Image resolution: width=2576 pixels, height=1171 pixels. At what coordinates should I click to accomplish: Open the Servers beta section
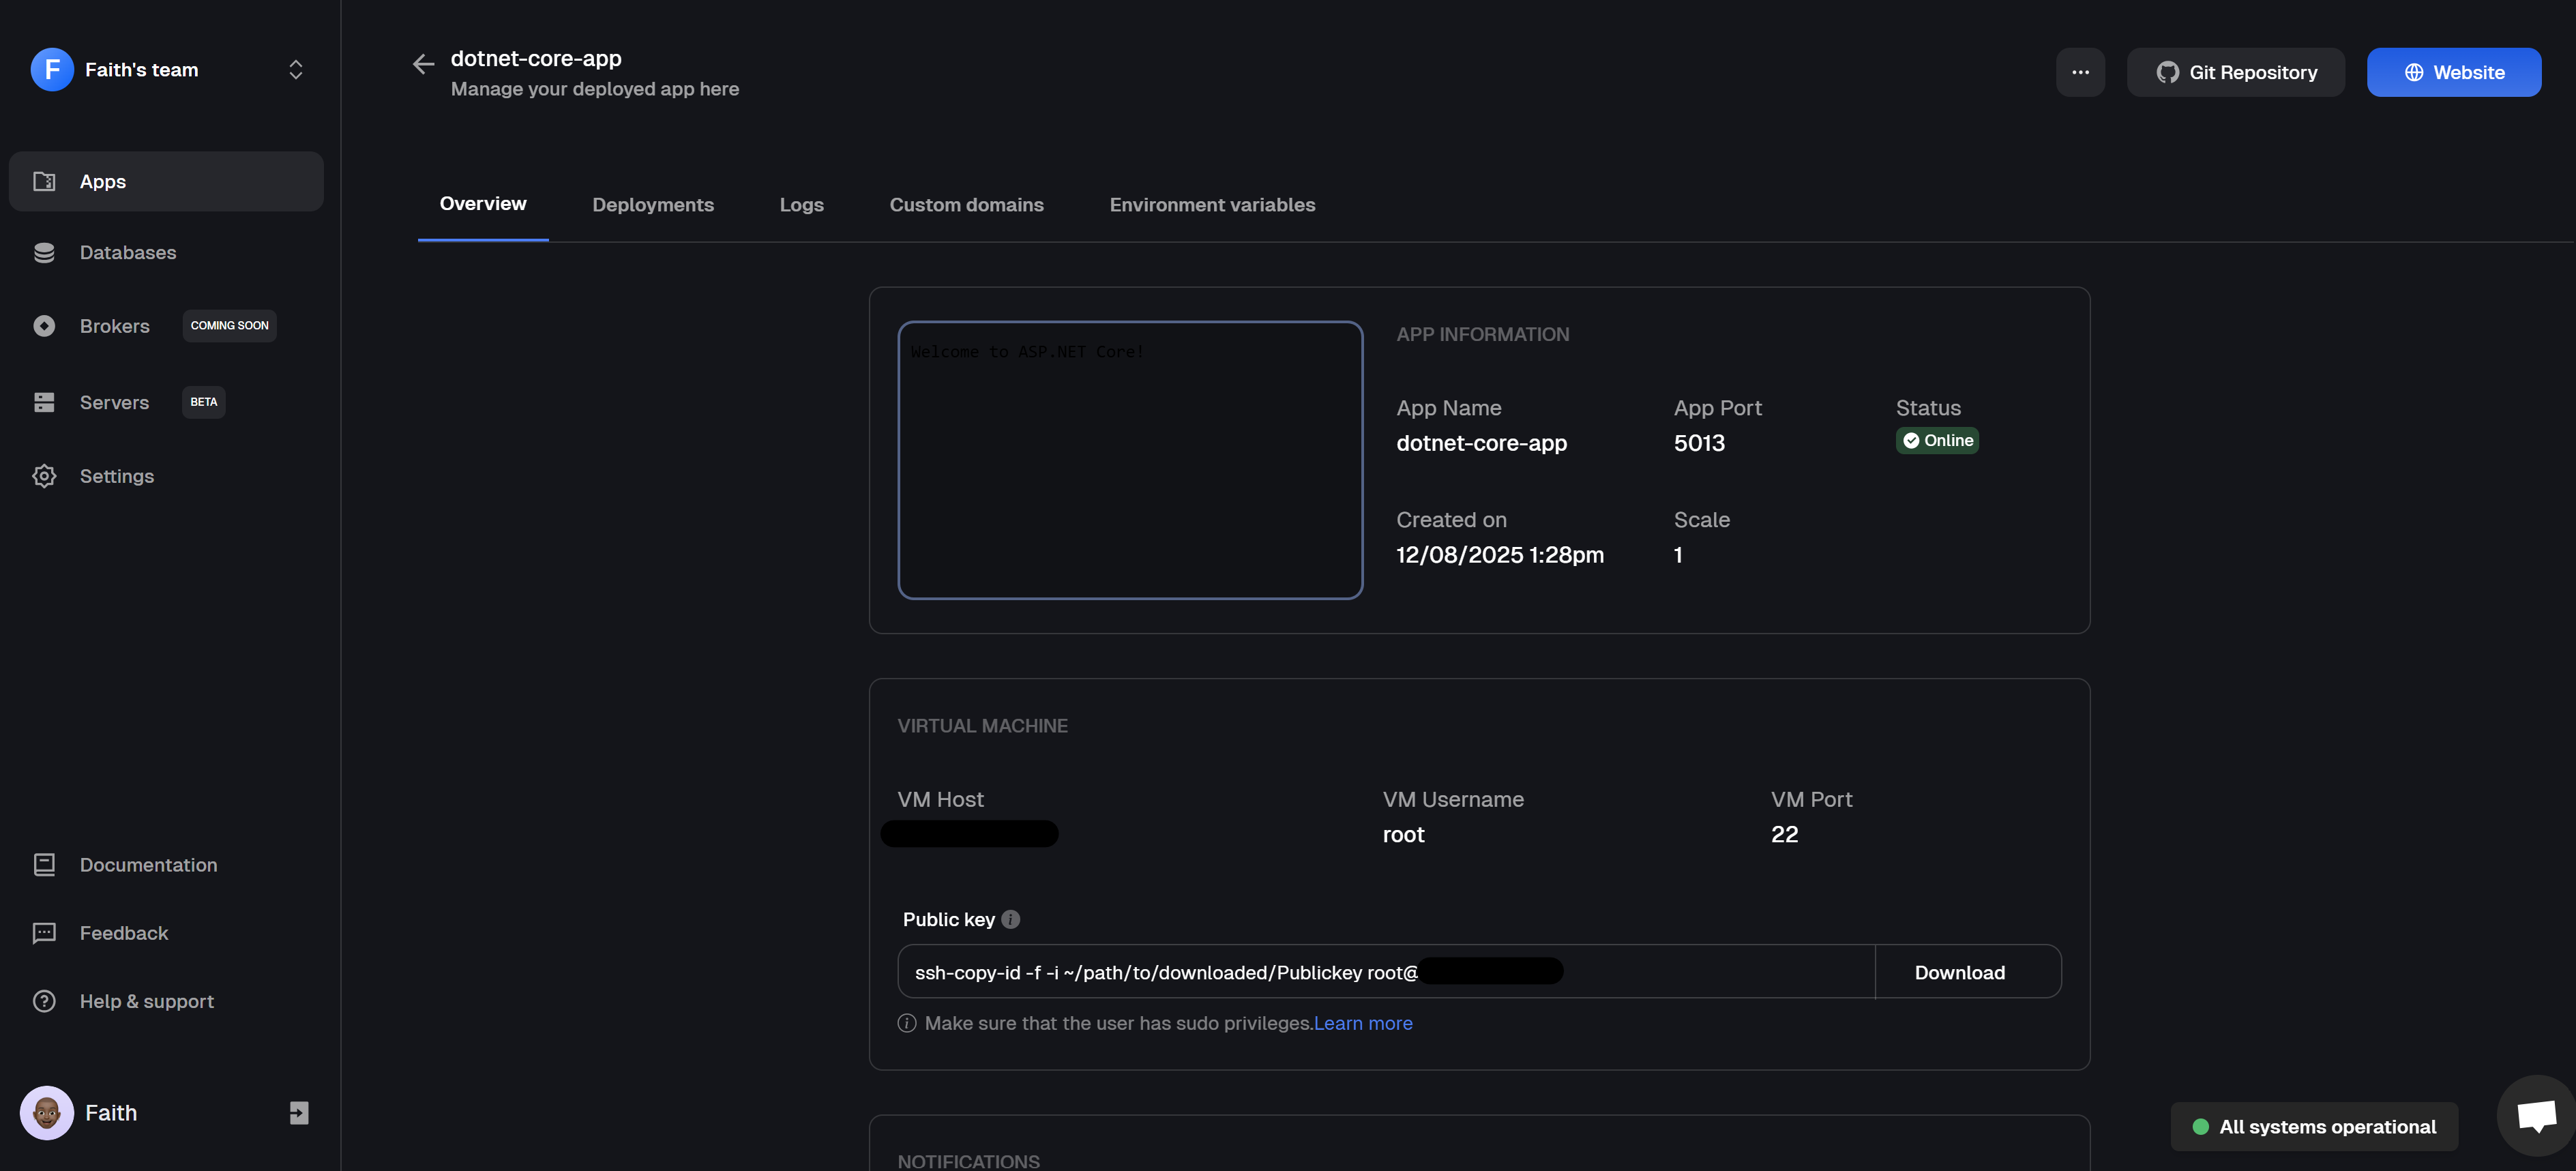point(113,402)
